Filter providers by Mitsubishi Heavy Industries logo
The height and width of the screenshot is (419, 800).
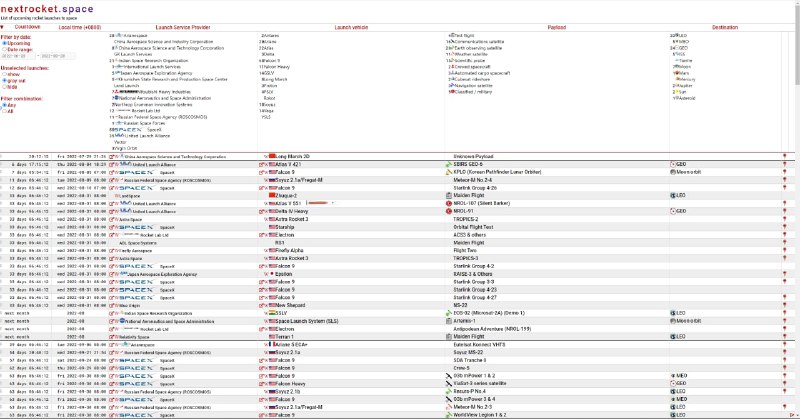click(128, 92)
